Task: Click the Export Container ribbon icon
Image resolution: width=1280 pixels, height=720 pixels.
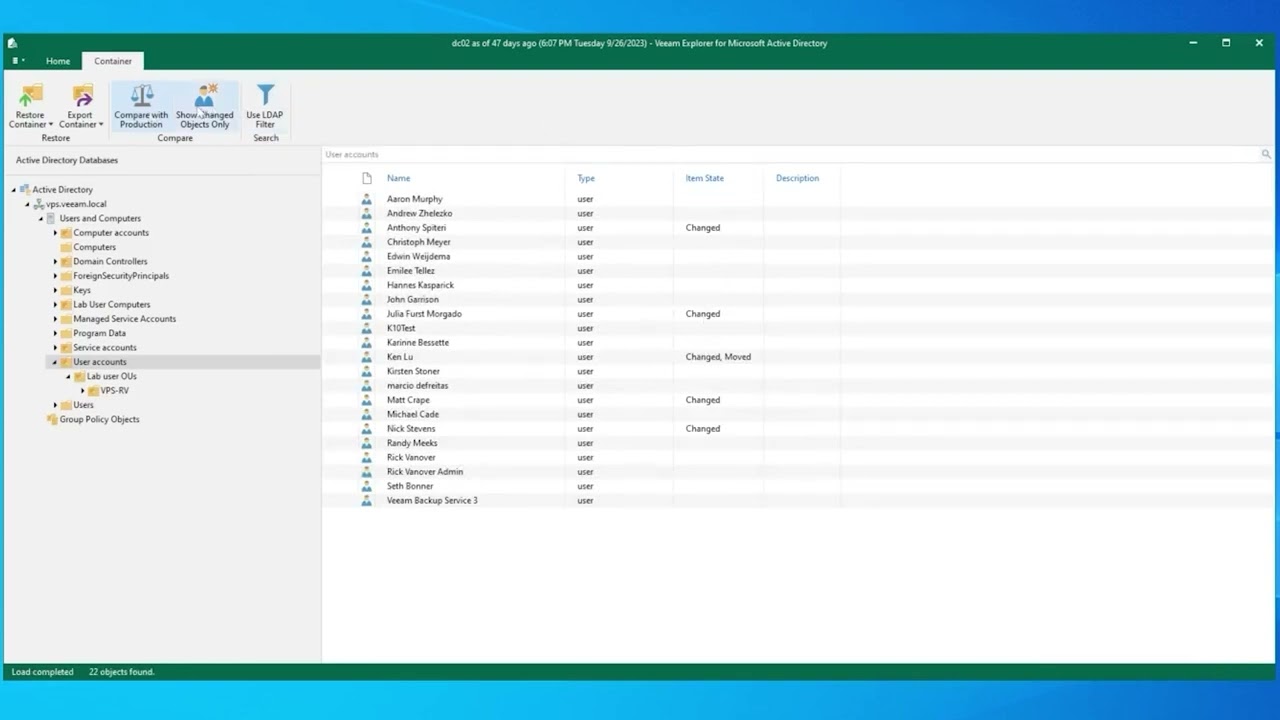Action: pyautogui.click(x=81, y=96)
